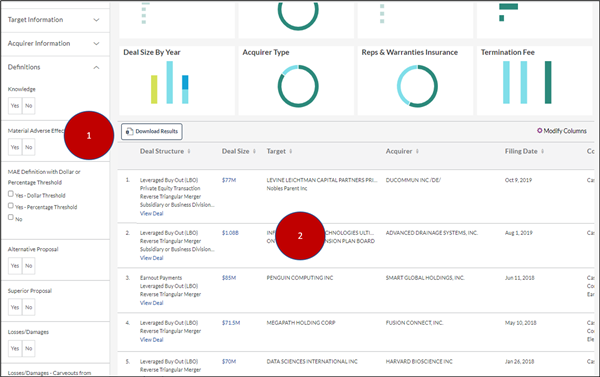Screen dimensions: 600x377
Task: Select Yes under Knowledge
Action: click(15, 106)
